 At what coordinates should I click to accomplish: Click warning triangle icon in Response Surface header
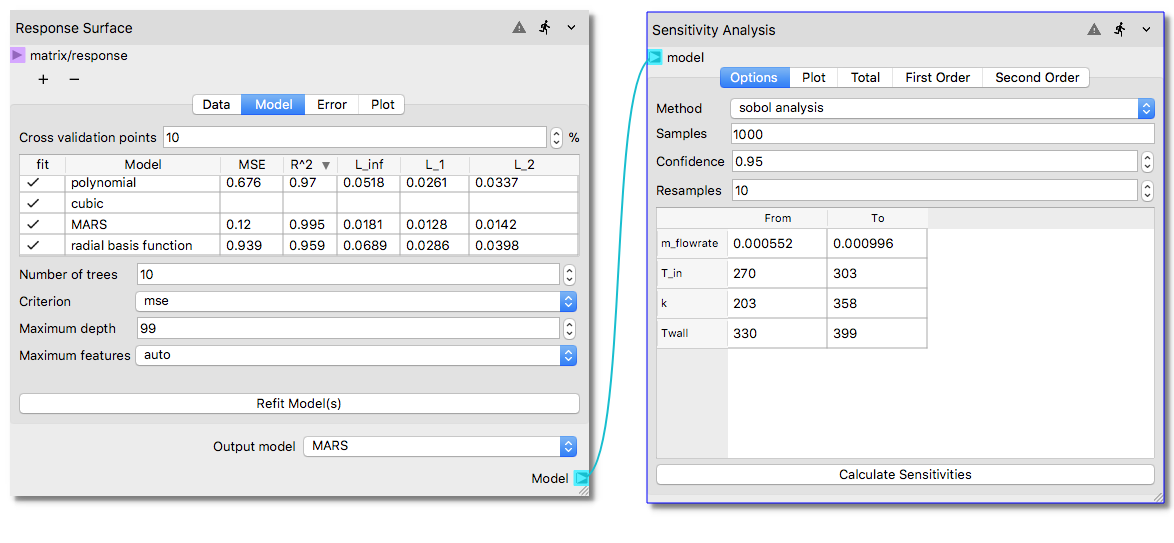point(519,28)
